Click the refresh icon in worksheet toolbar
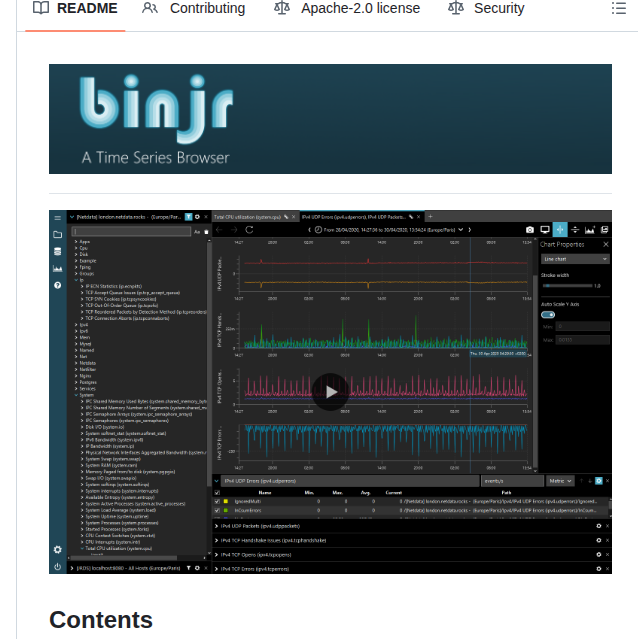 [249, 230]
